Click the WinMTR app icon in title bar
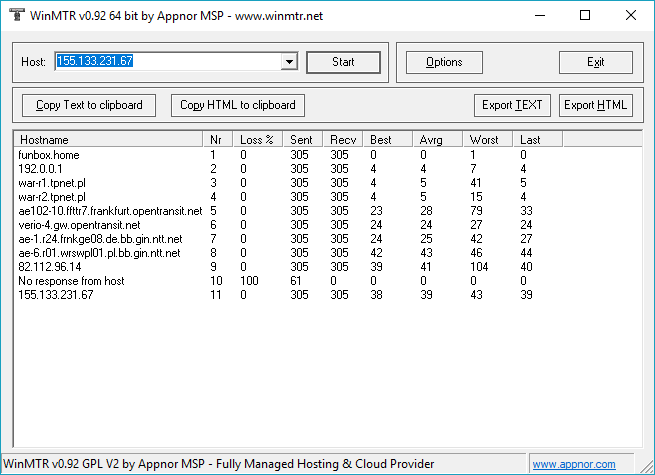 pyautogui.click(x=15, y=15)
